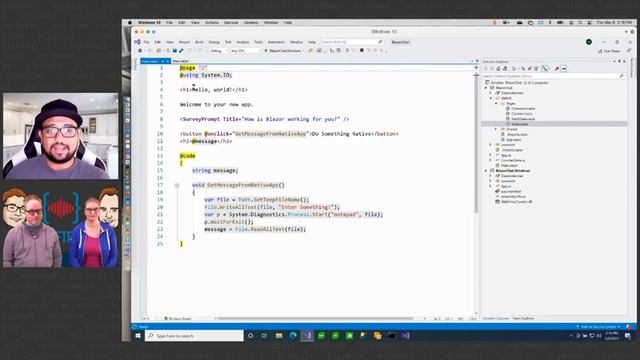Screen dimensions: 640x360
Task: Collapse the BlazorChat.Windows project node
Action: (486, 171)
